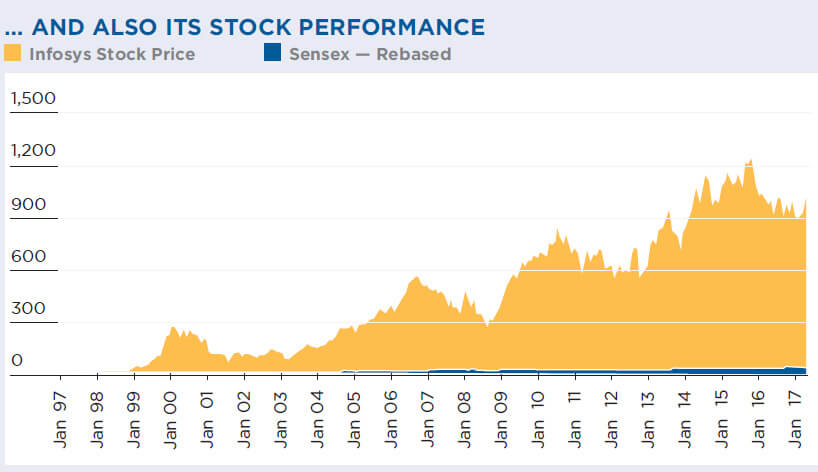This screenshot has height=472, width=818.
Task: Select the 900 y-axis value
Action: coord(27,204)
